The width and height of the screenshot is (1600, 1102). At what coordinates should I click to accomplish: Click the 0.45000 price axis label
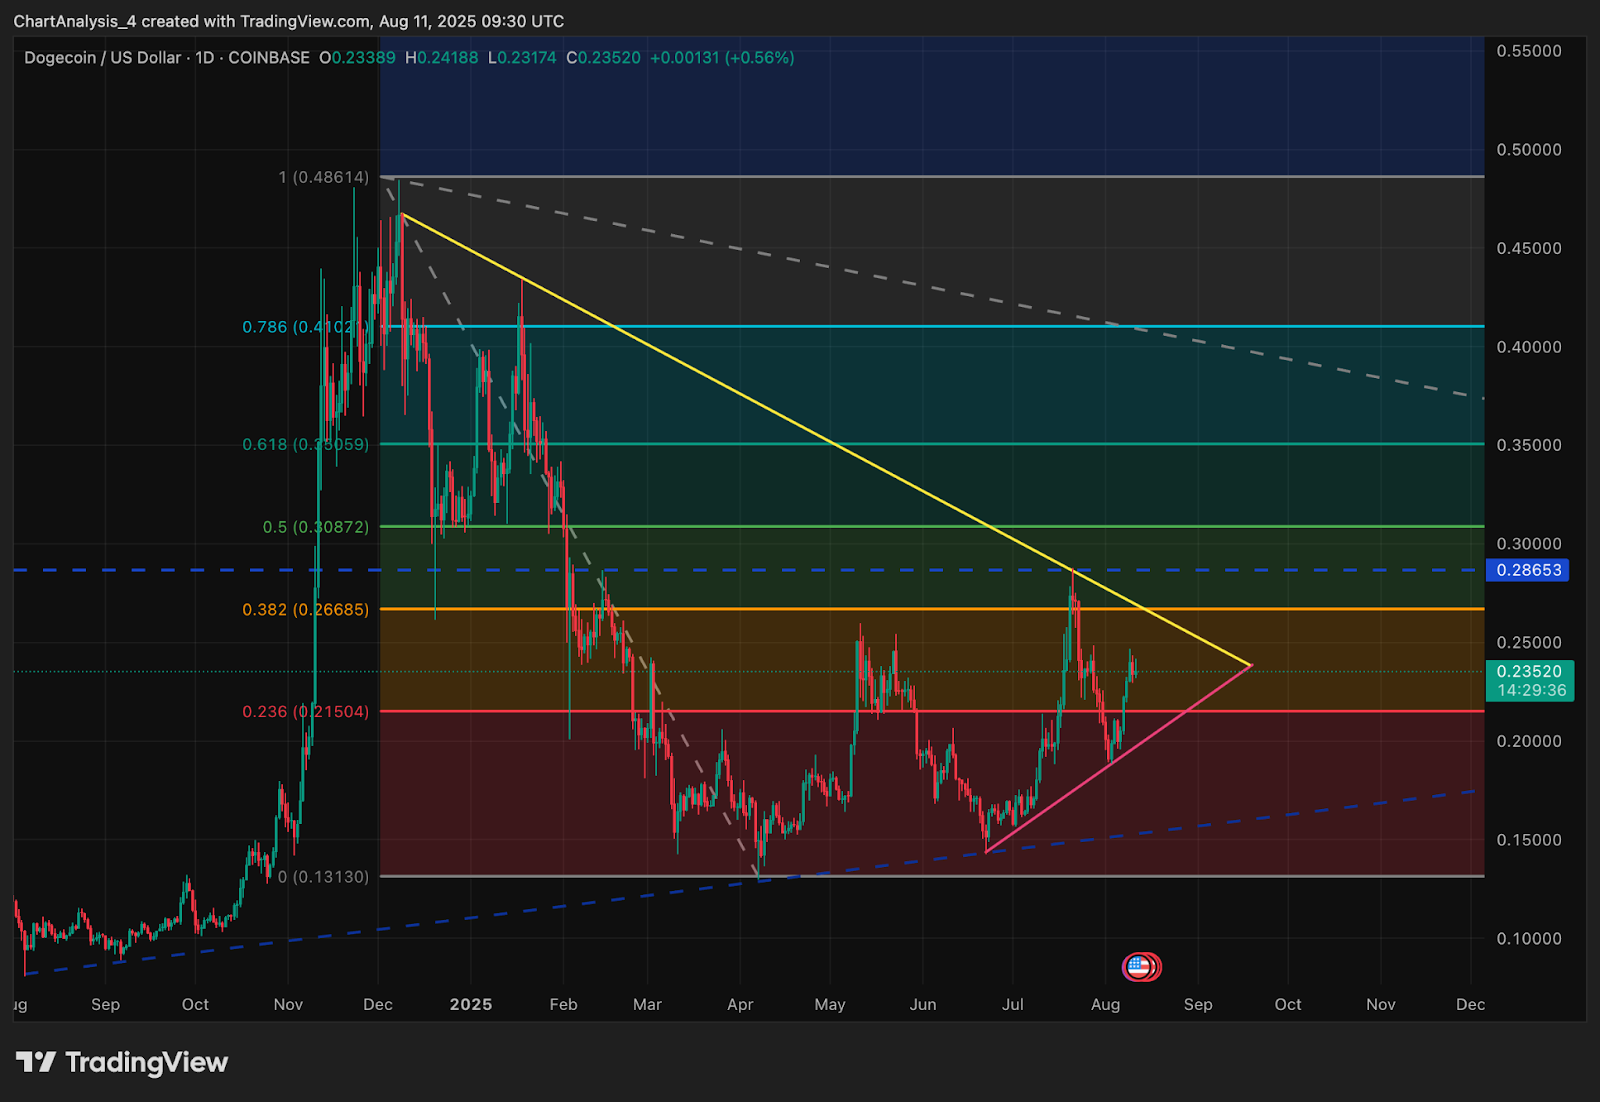(1529, 248)
